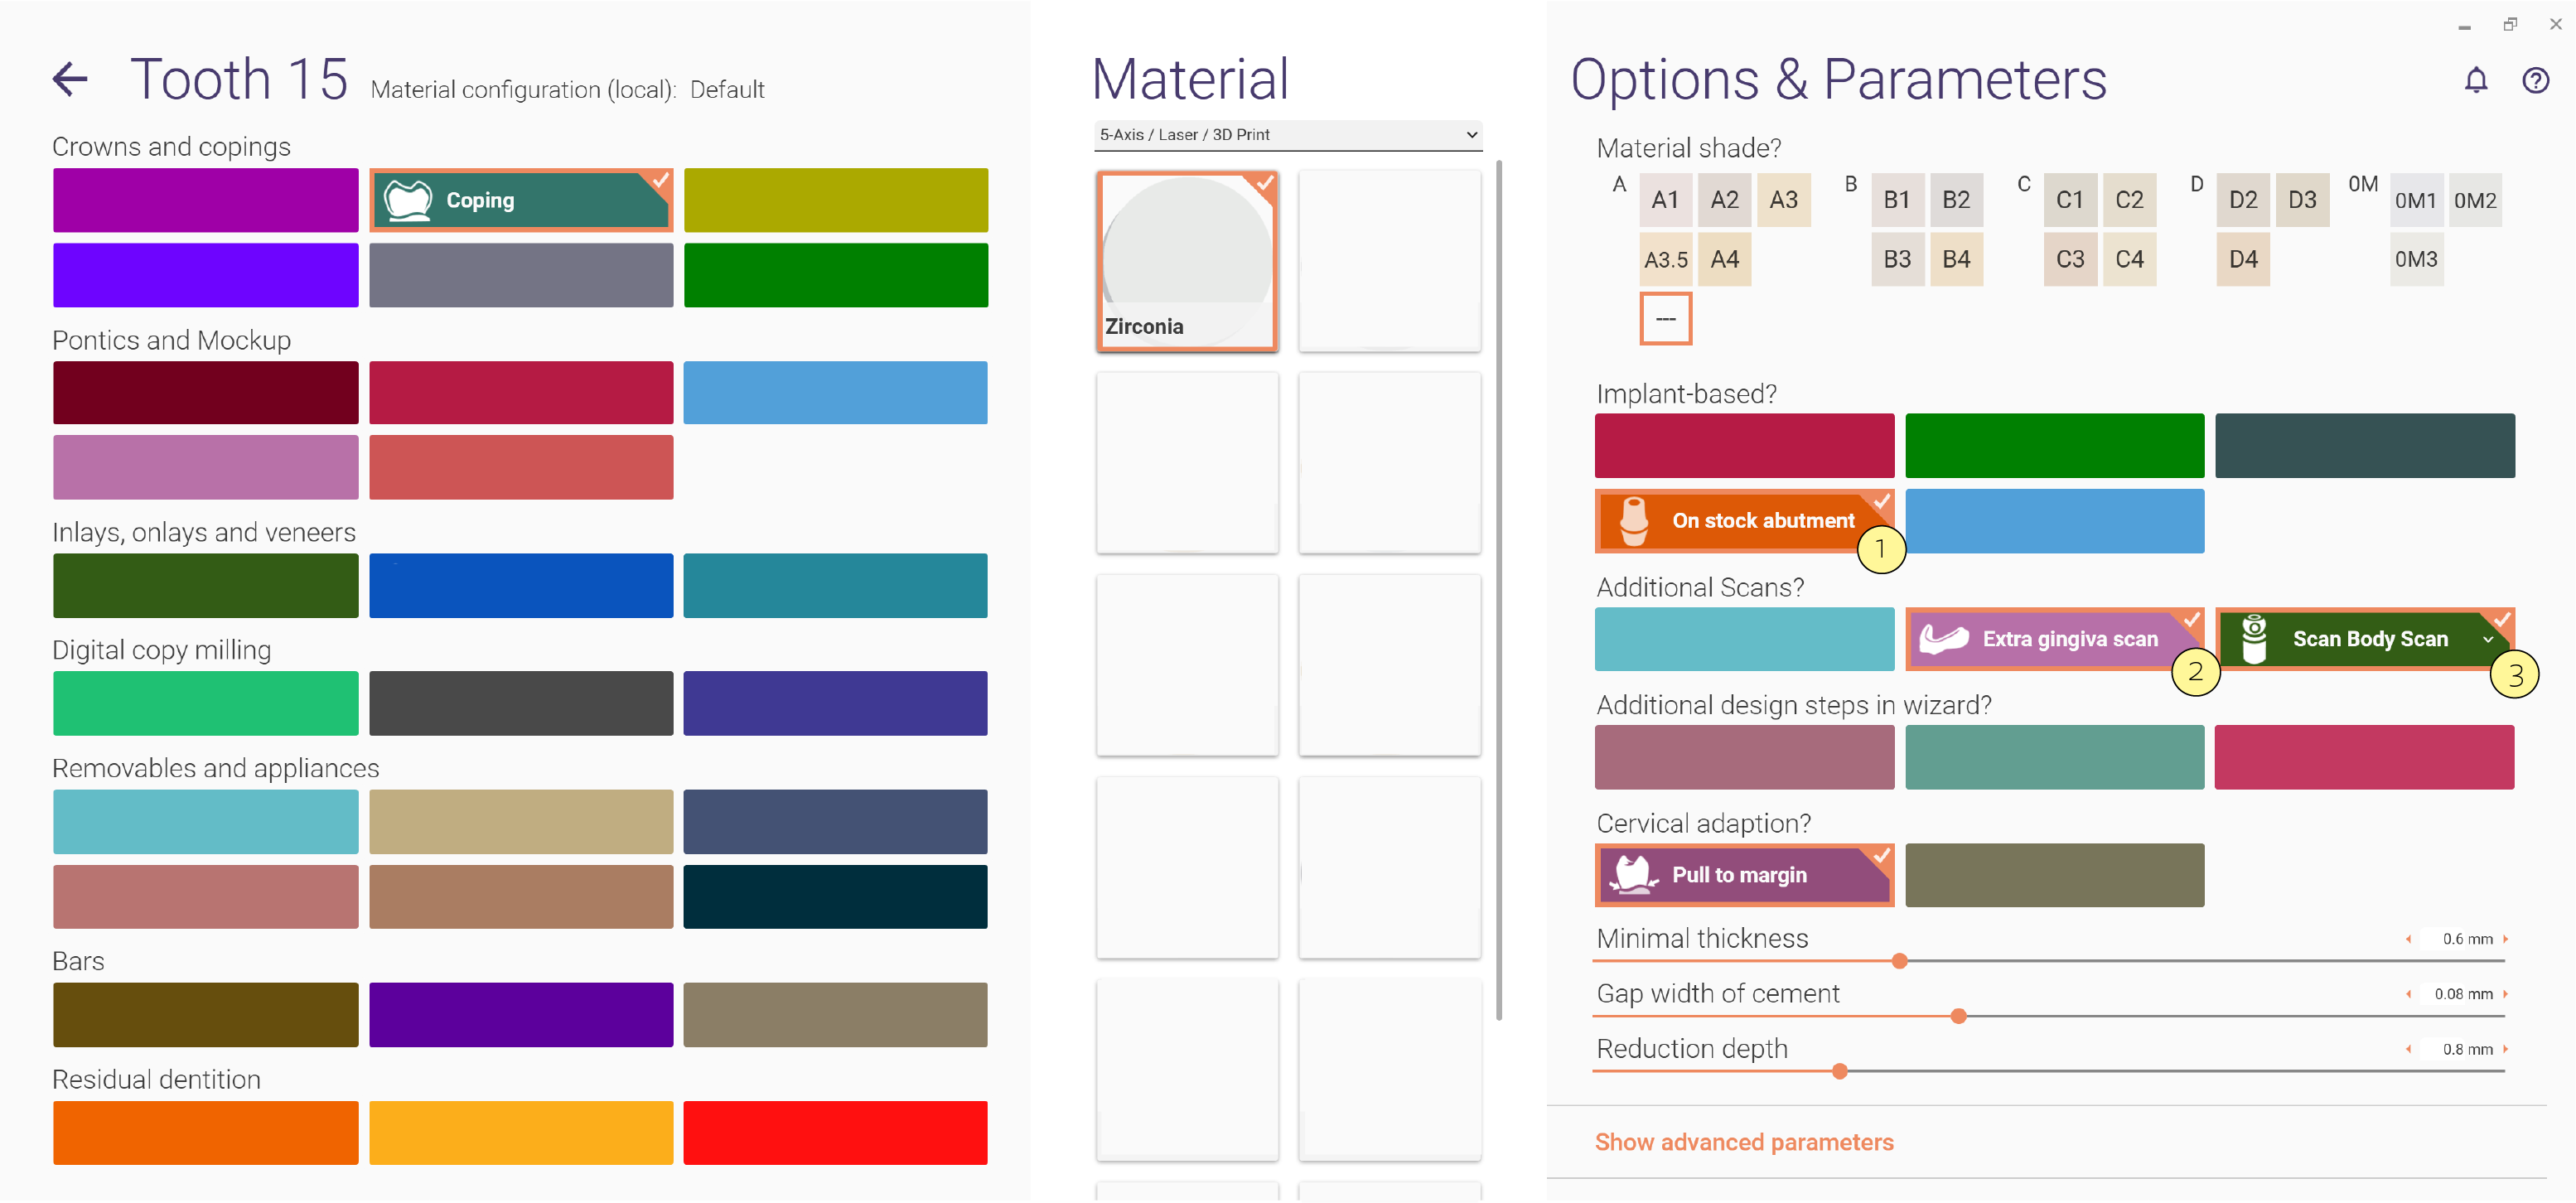Screen dimensions: 2576x1203
Task: Toggle the Extra gingiva scan option
Action: 2054,638
